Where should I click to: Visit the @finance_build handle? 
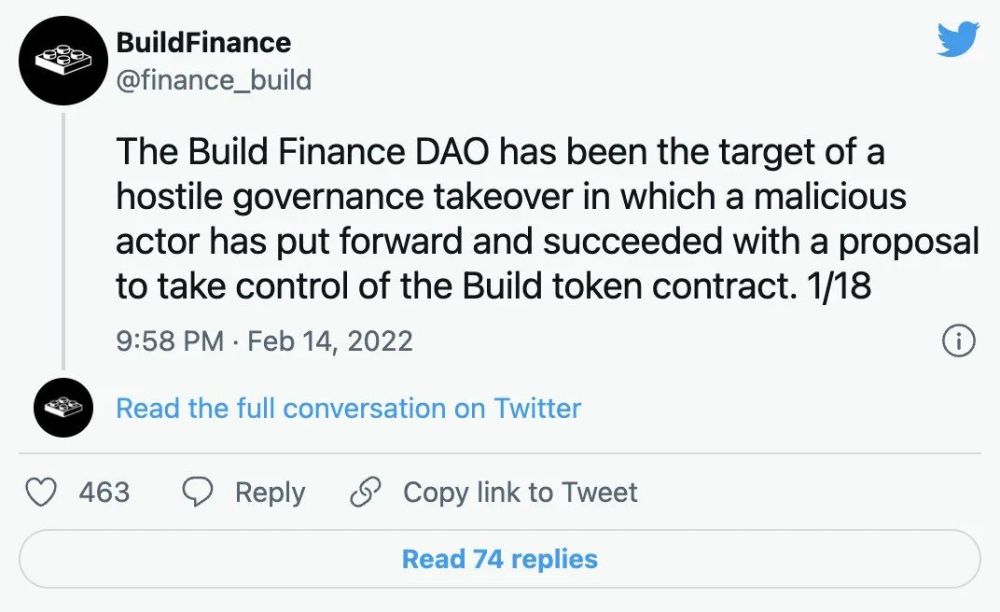pos(214,78)
